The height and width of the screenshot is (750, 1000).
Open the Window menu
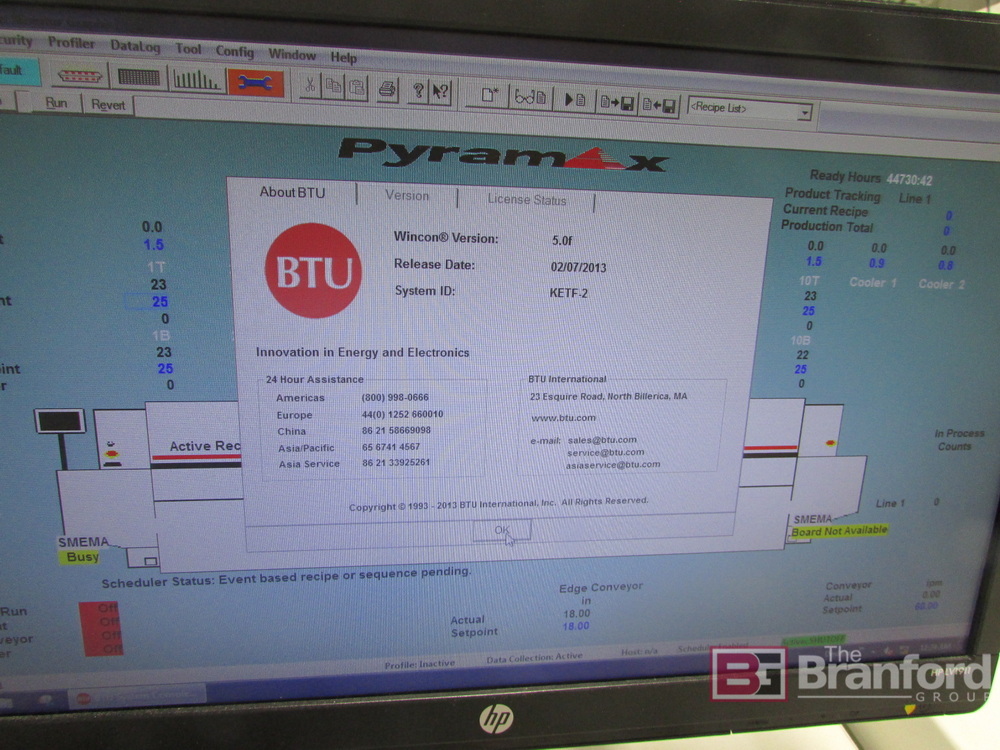(x=291, y=54)
